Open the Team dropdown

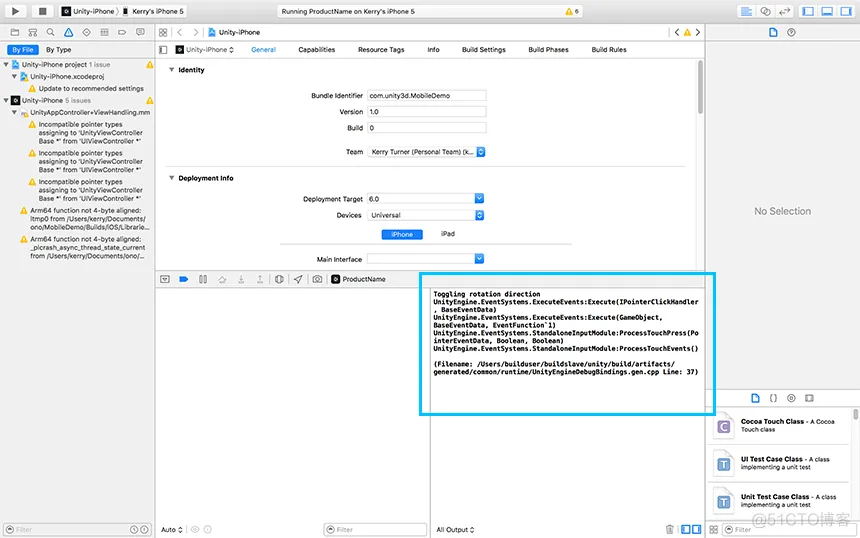point(426,152)
